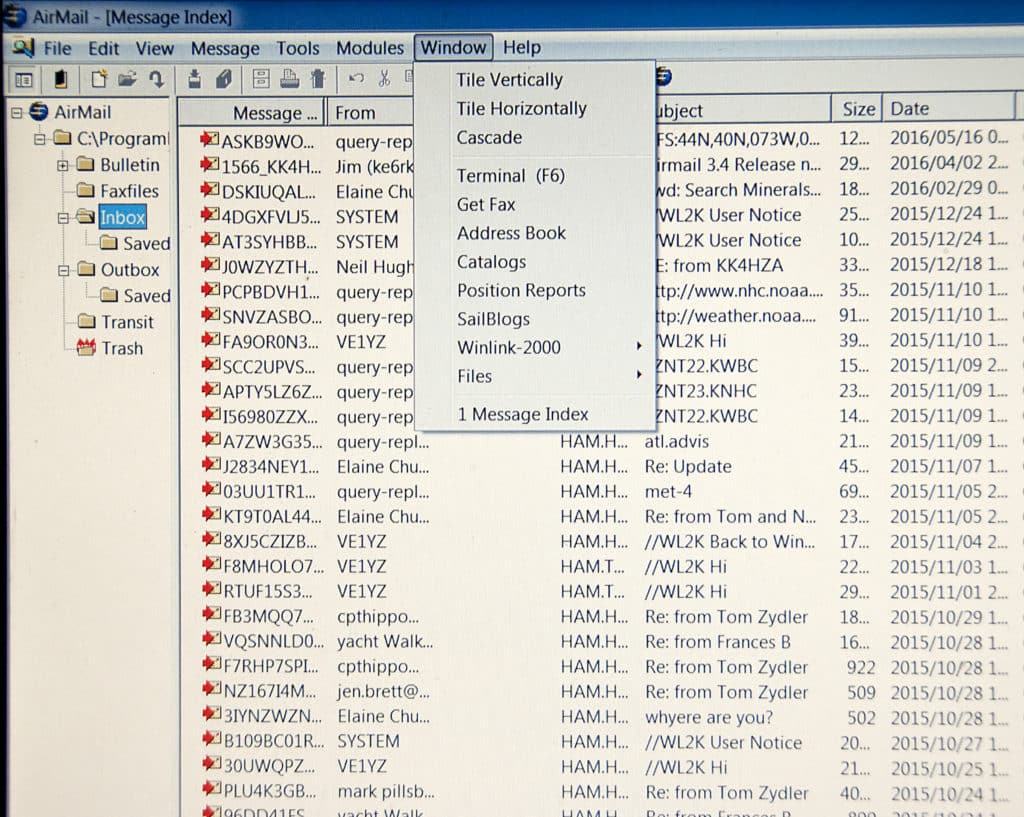
Task: Click the Message Index toolbar icon
Action: tap(23, 78)
